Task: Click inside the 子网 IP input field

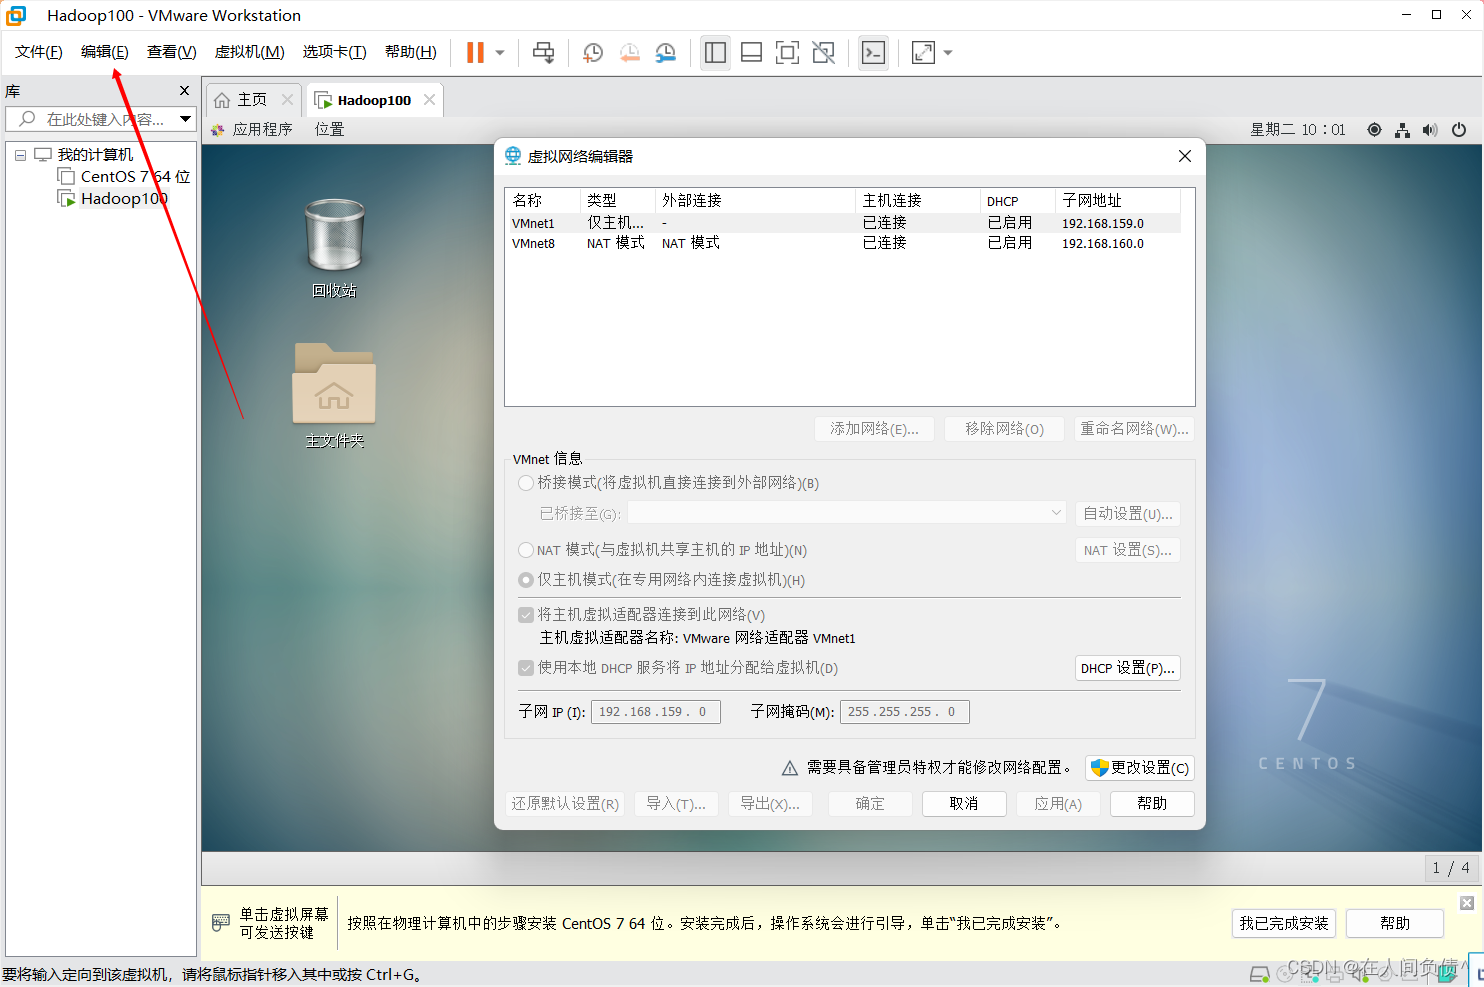Action: click(x=655, y=711)
